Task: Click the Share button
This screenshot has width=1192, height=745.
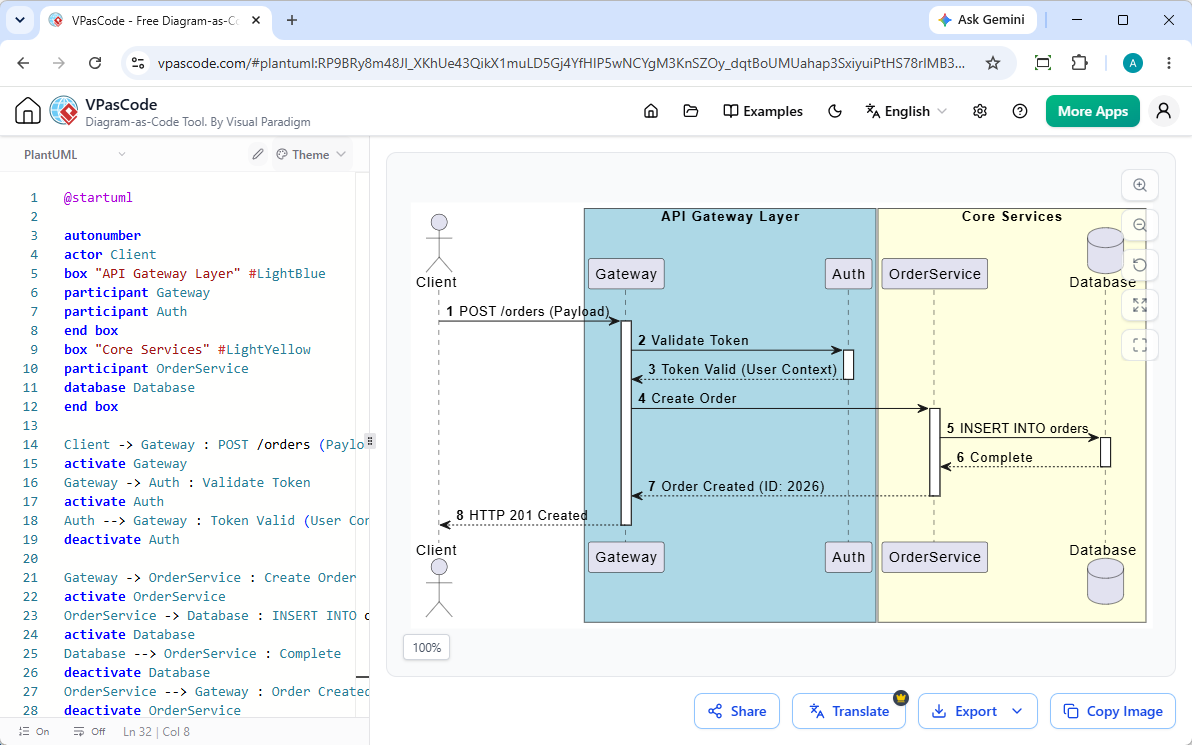Action: pyautogui.click(x=737, y=712)
